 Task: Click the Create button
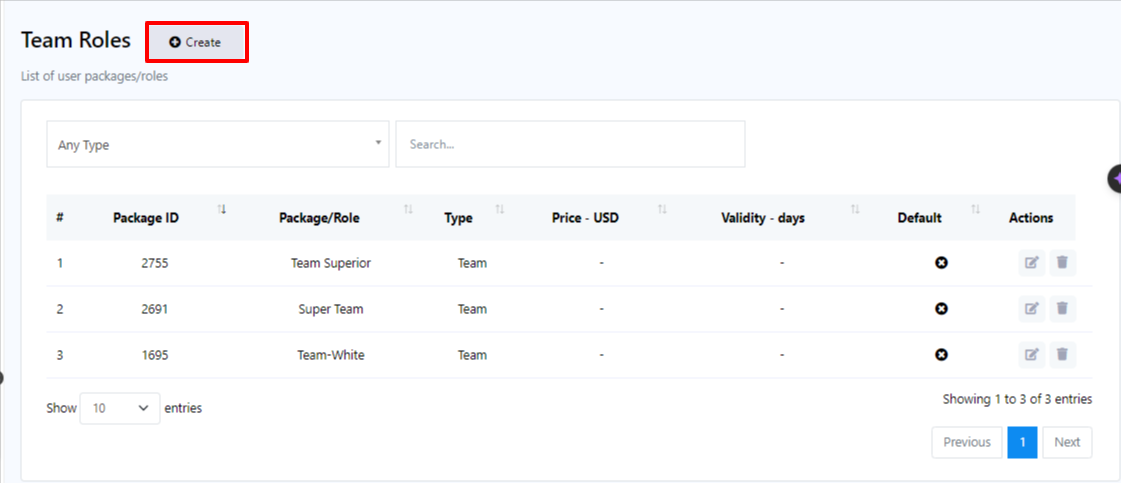196,43
